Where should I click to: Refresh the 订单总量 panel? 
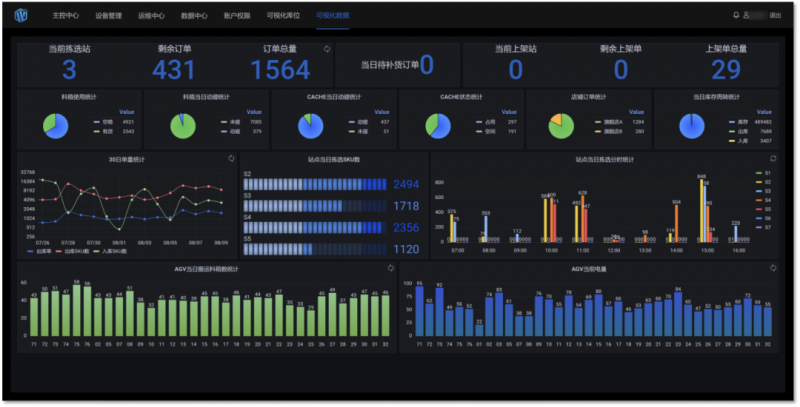pyautogui.click(x=327, y=48)
